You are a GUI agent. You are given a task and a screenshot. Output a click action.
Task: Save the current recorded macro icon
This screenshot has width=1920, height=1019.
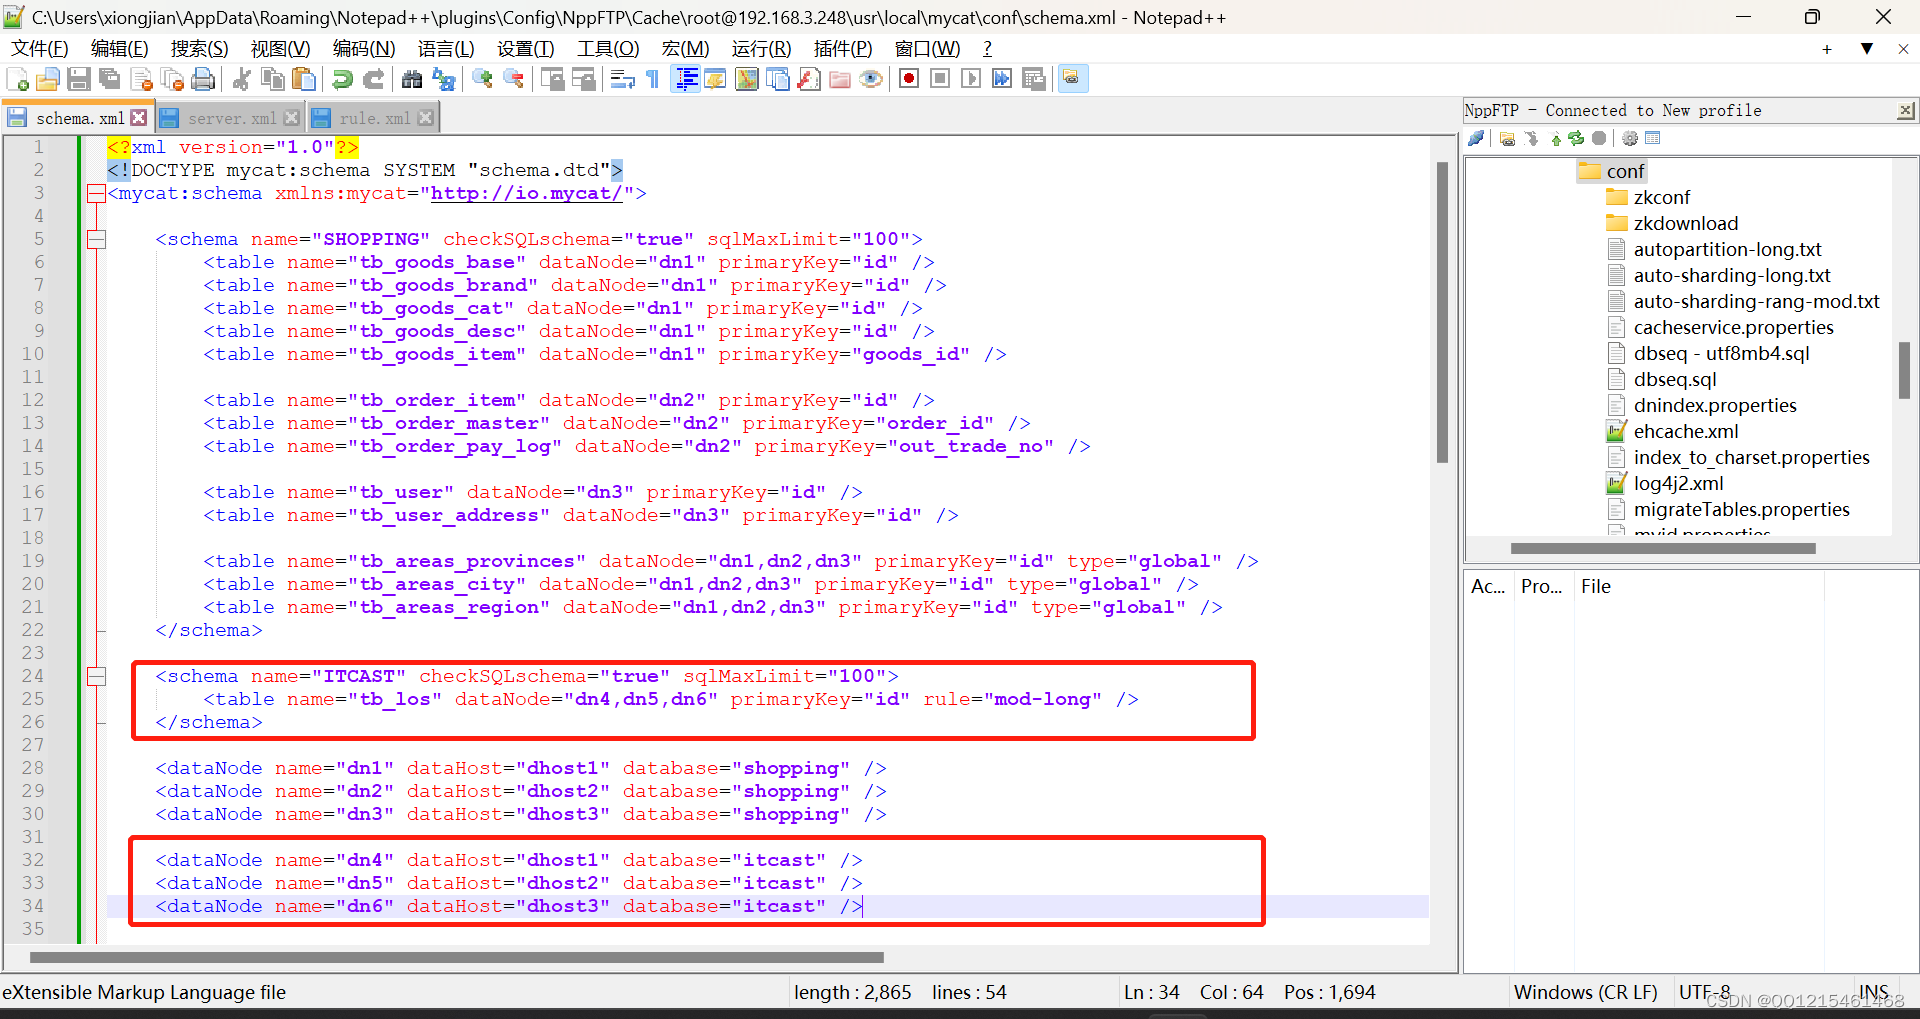click(1034, 79)
